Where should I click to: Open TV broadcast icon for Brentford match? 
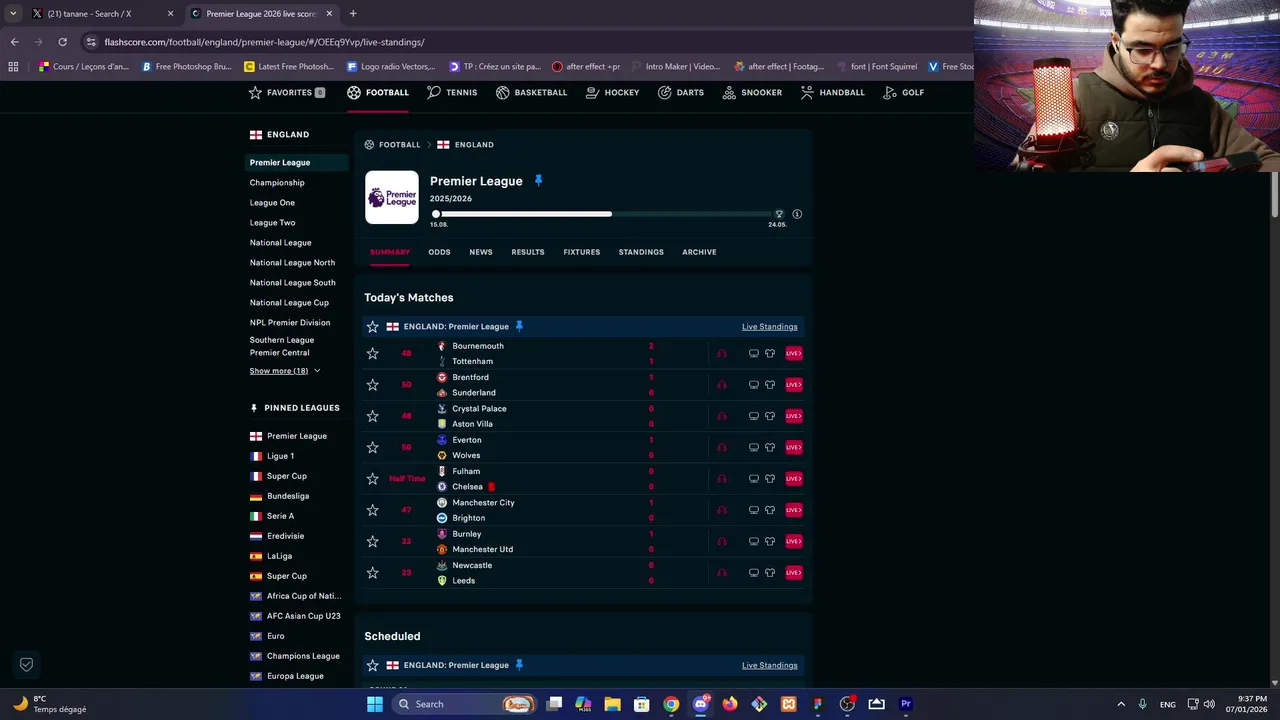(754, 384)
